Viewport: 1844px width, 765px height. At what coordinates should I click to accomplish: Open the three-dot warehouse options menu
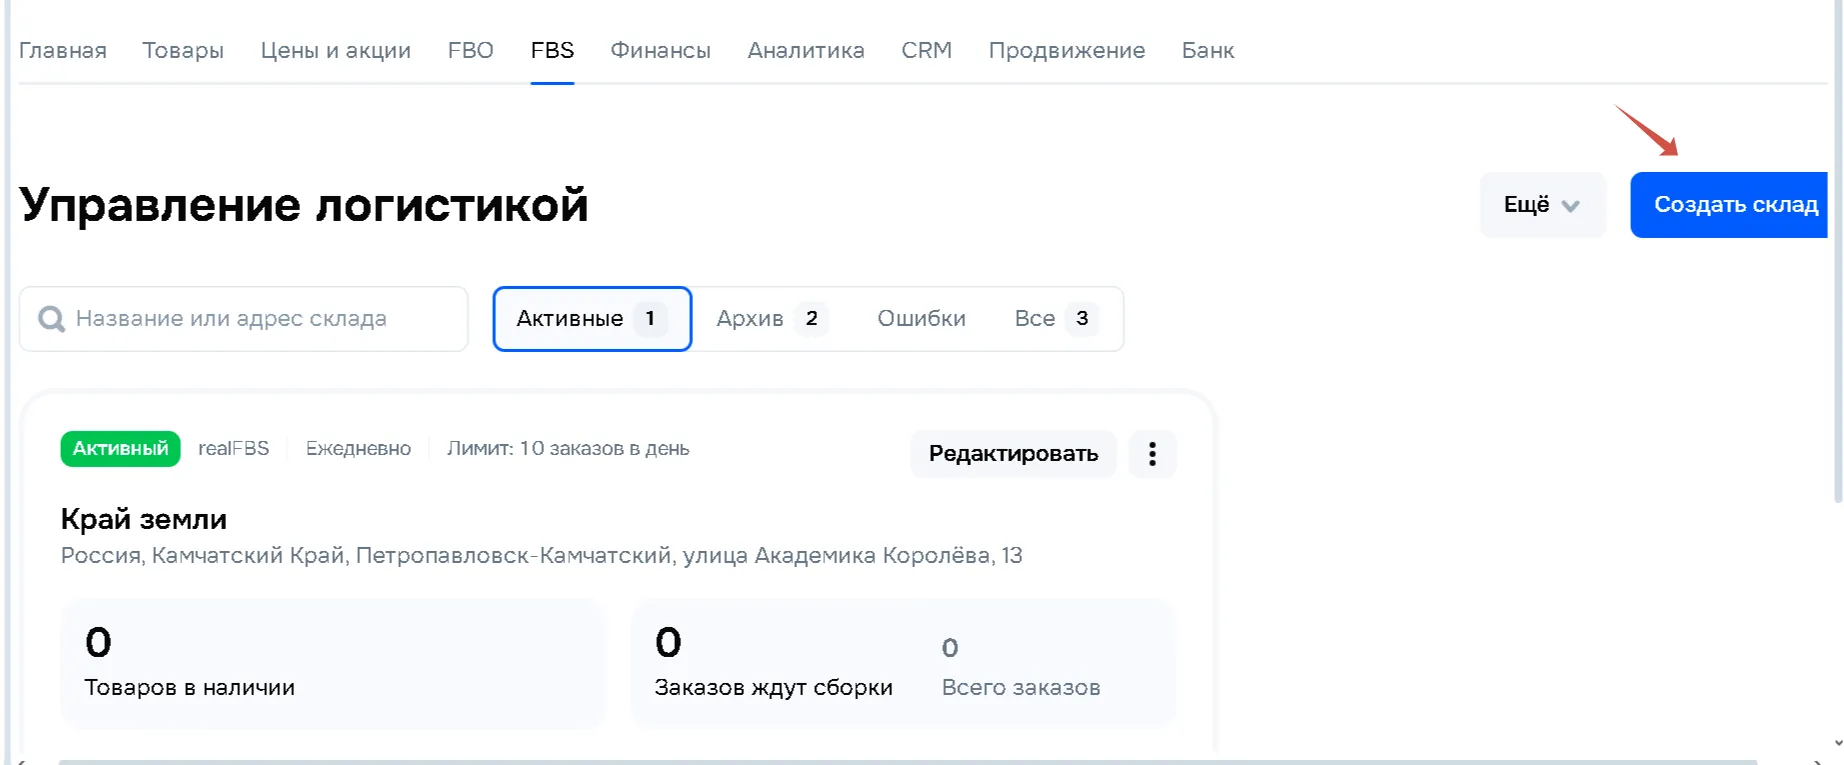1152,454
